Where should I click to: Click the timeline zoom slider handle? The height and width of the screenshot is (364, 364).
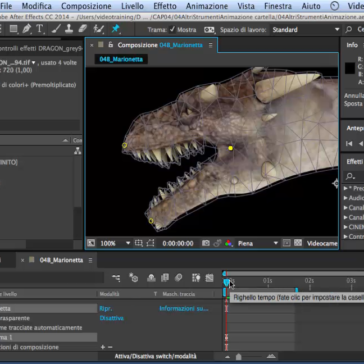[x=238, y=357]
